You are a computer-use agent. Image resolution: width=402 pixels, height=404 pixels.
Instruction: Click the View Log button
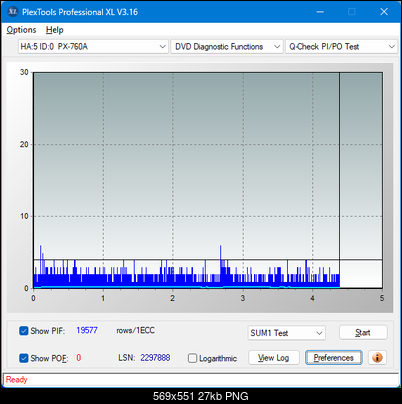tap(274, 358)
